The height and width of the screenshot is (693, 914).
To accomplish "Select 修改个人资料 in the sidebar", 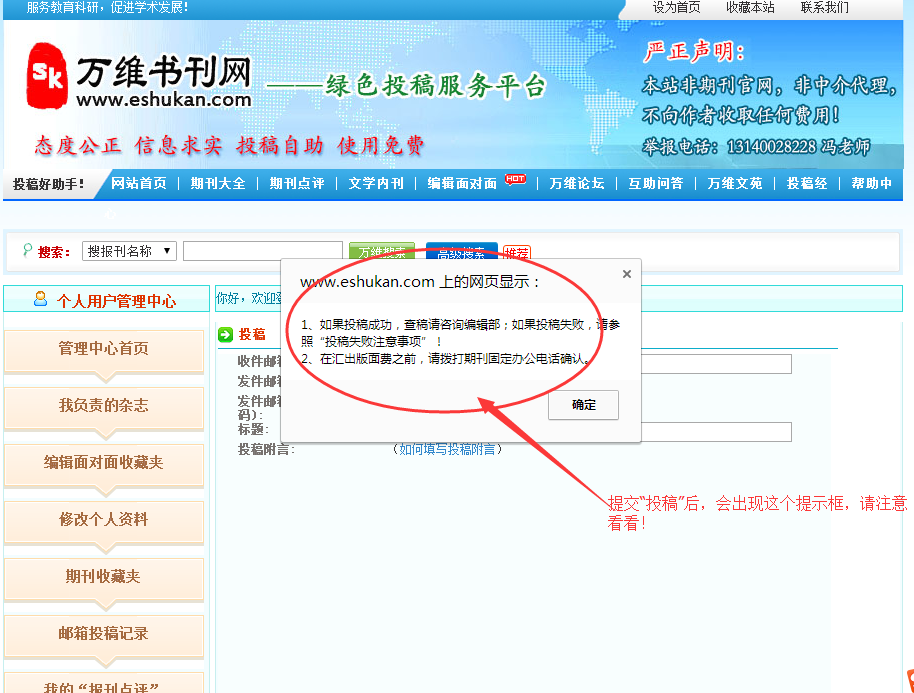I will (x=103, y=520).
